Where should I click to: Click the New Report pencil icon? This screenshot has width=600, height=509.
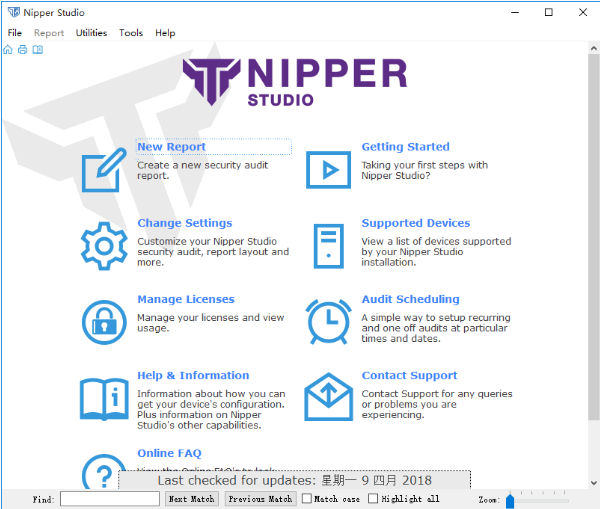[x=104, y=169]
